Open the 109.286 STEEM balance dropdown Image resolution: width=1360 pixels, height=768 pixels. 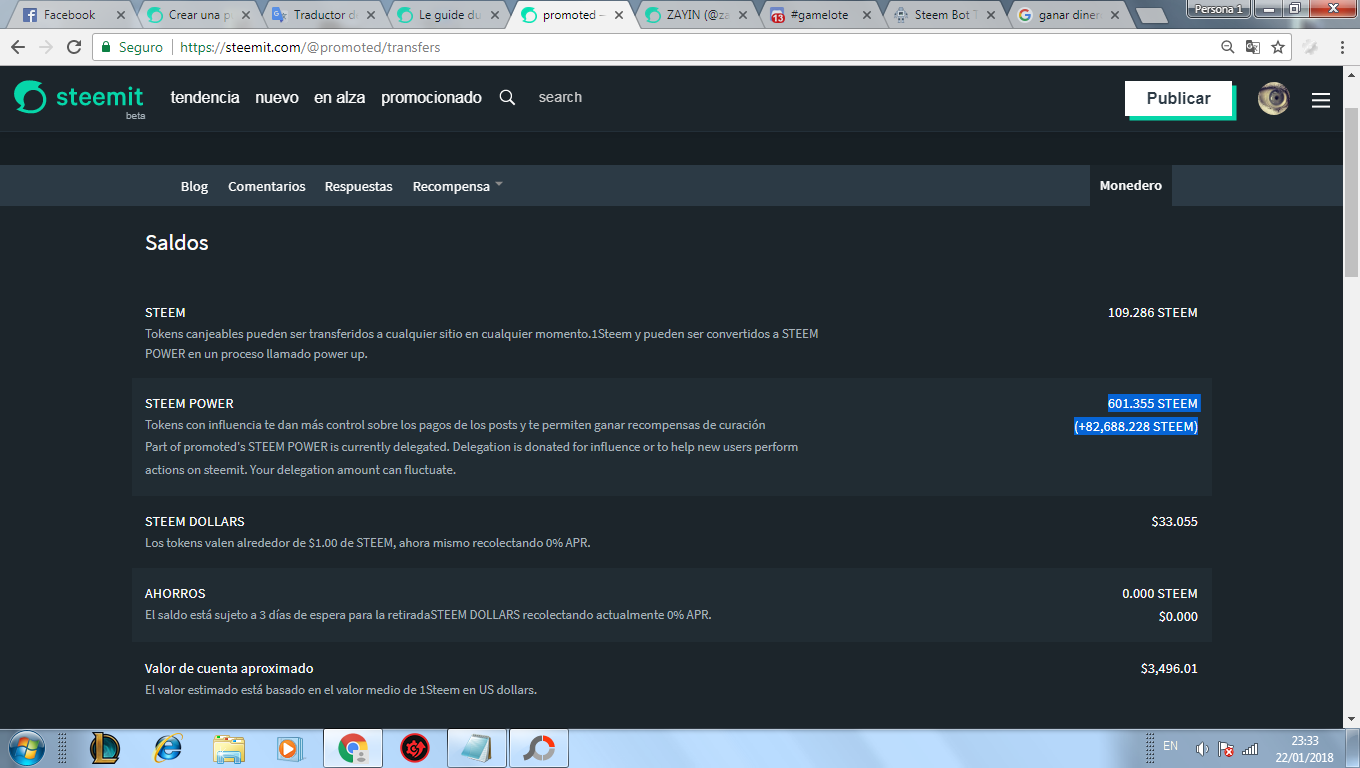pos(1152,312)
